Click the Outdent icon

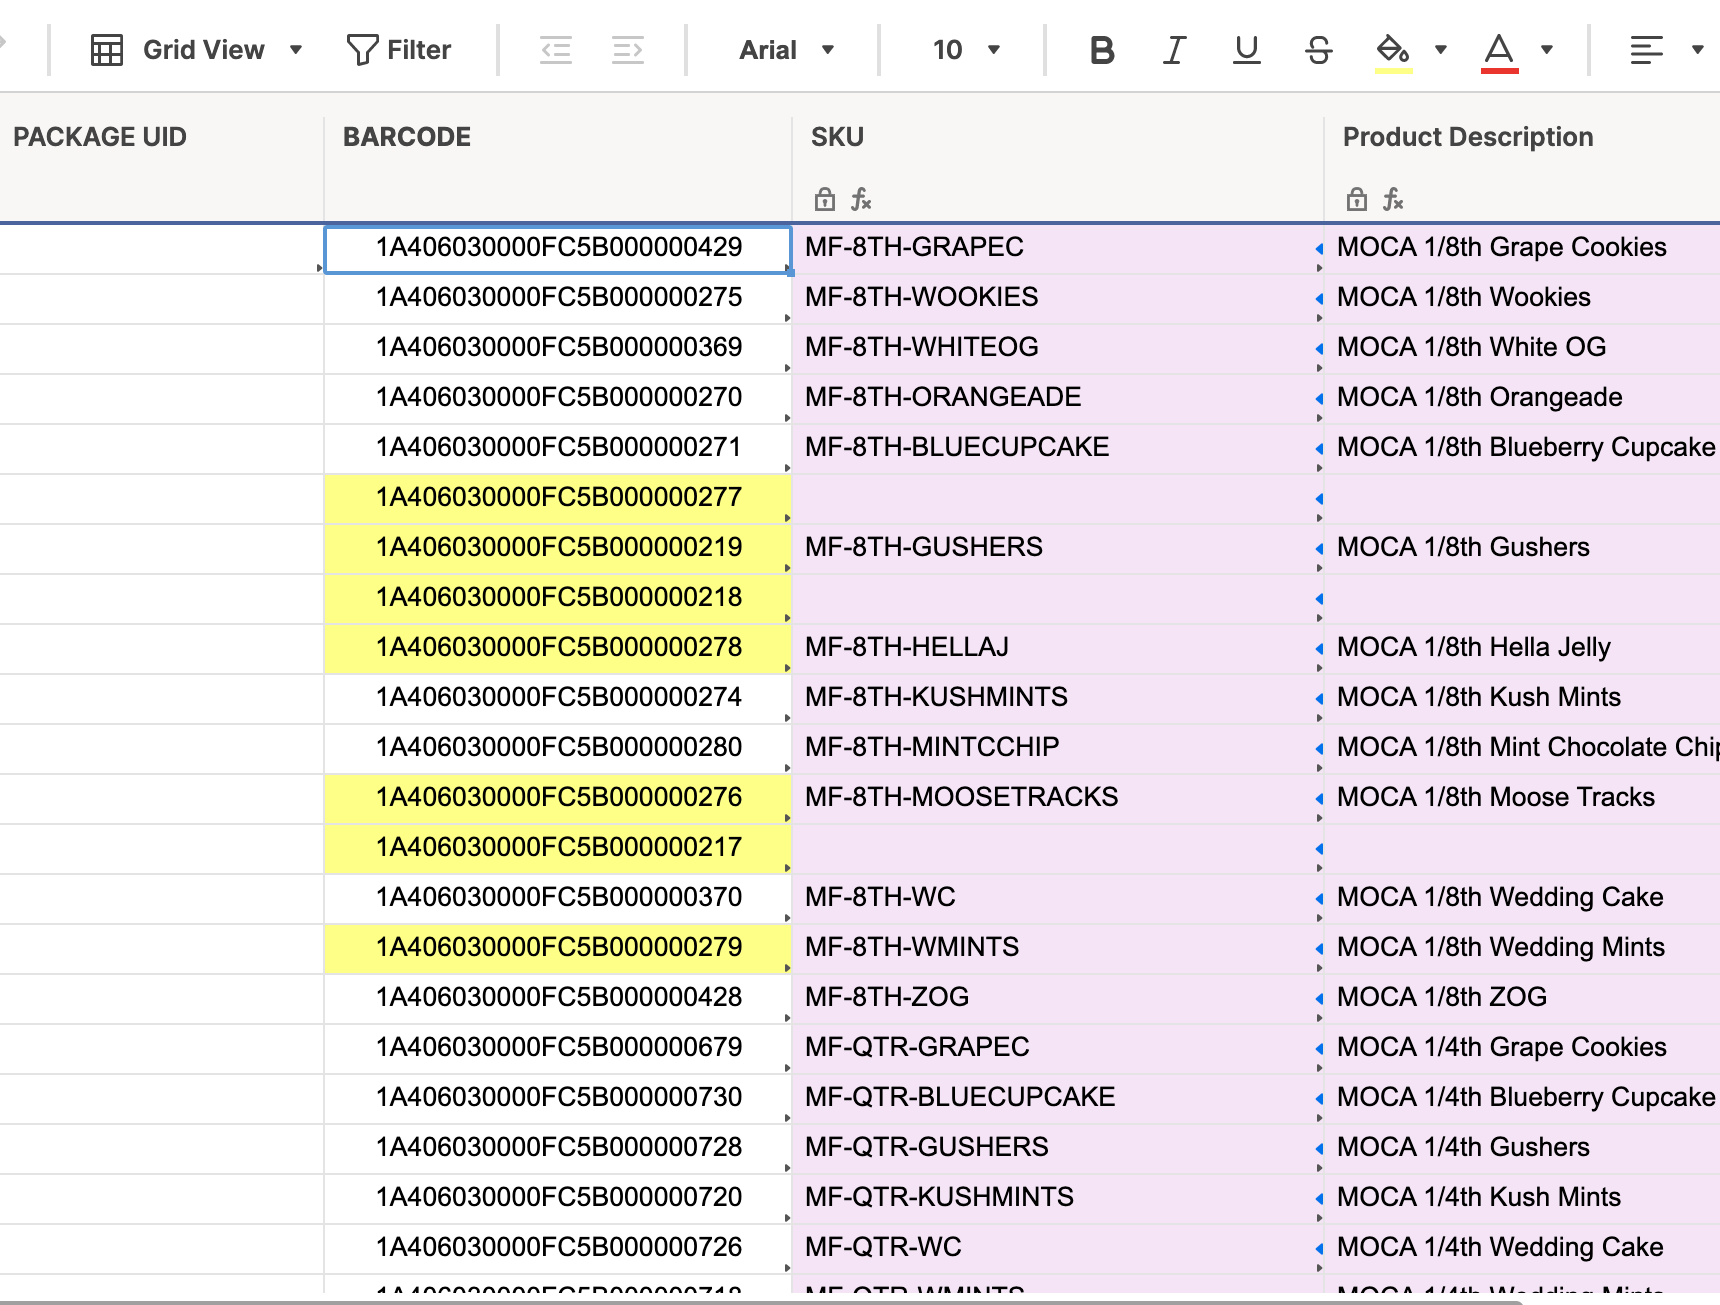click(556, 50)
